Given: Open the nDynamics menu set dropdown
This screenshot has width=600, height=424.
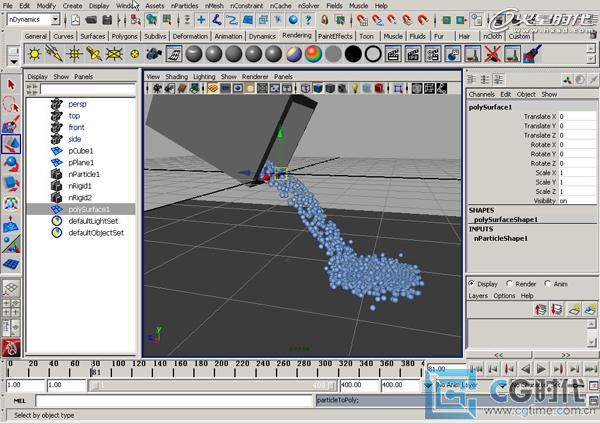Looking at the screenshot, I should click(34, 19).
